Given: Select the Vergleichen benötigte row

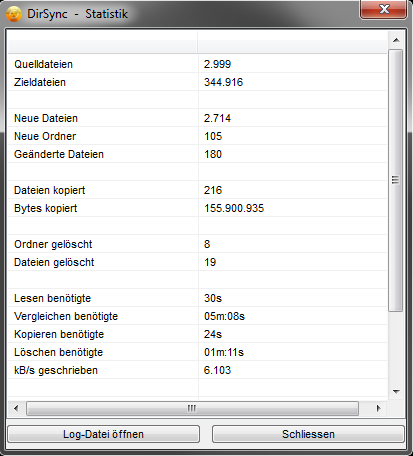Looking at the screenshot, I should tap(197, 316).
